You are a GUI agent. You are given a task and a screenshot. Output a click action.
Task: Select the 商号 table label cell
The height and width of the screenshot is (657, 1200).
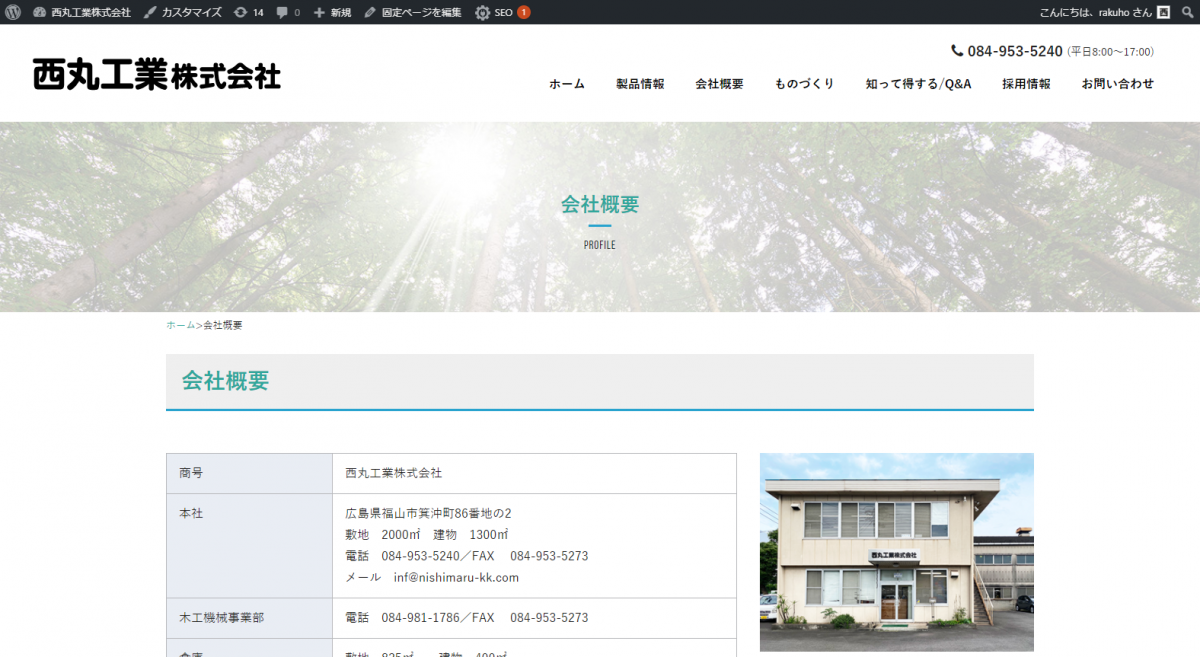[x=249, y=473]
